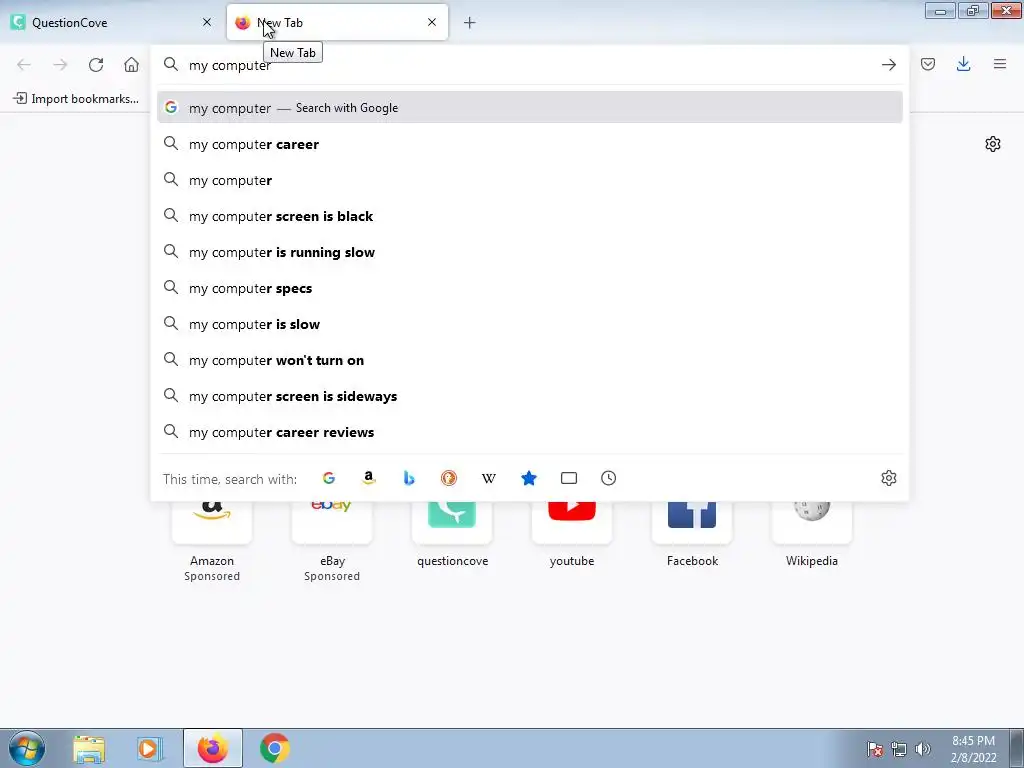Search Bookmarks using the star icon
Viewport: 1024px width, 768px height.
[x=529, y=478]
